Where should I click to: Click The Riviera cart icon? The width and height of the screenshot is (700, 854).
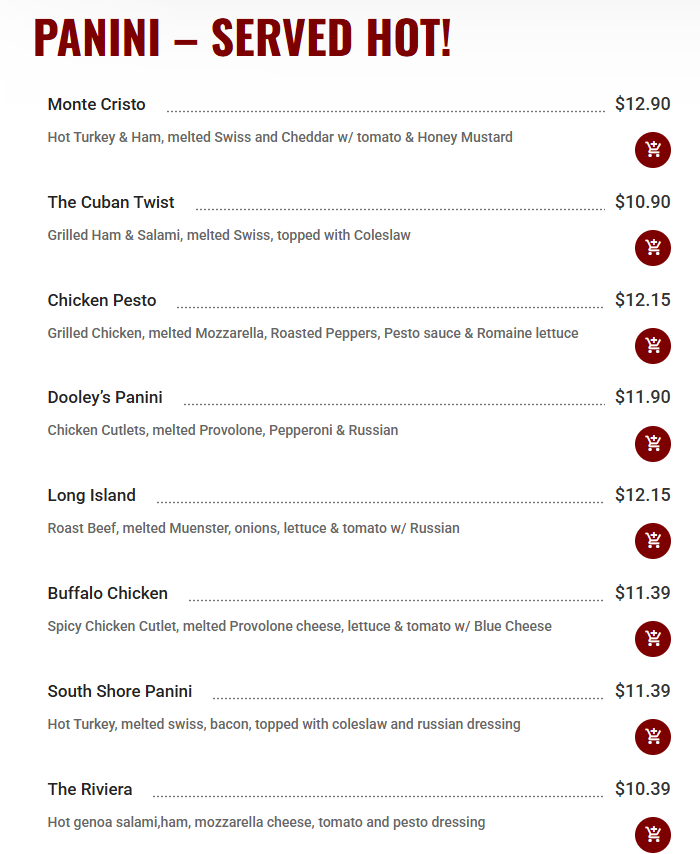point(652,835)
